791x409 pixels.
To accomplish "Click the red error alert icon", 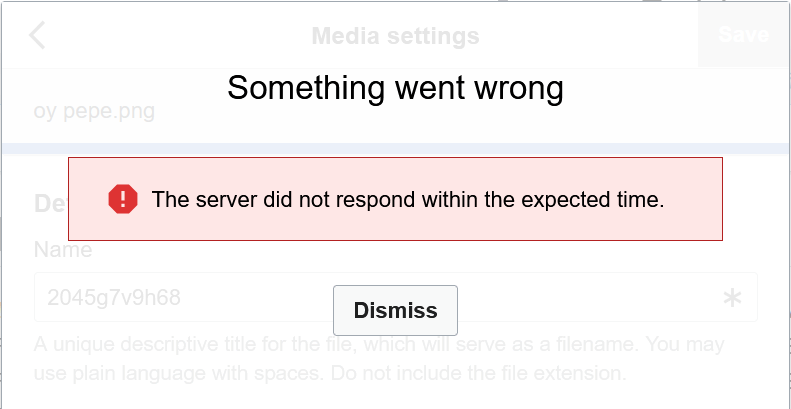I will pyautogui.click(x=123, y=199).
